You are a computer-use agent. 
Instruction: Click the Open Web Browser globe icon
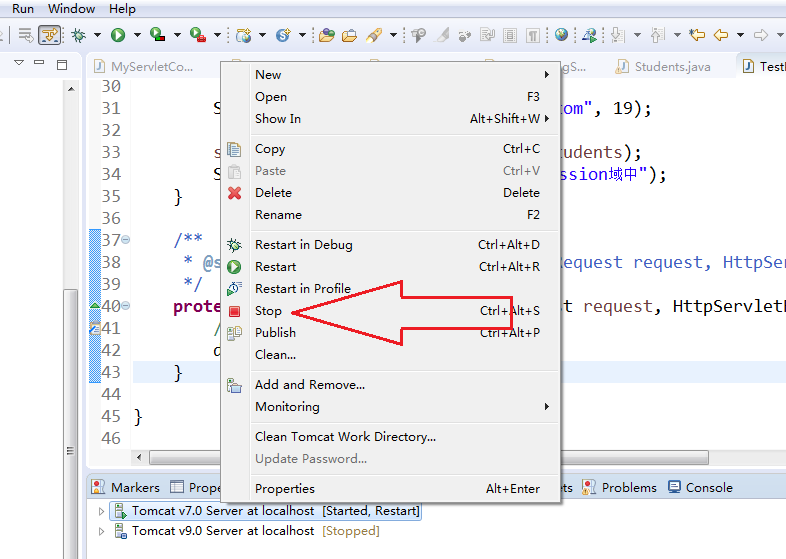(561, 35)
